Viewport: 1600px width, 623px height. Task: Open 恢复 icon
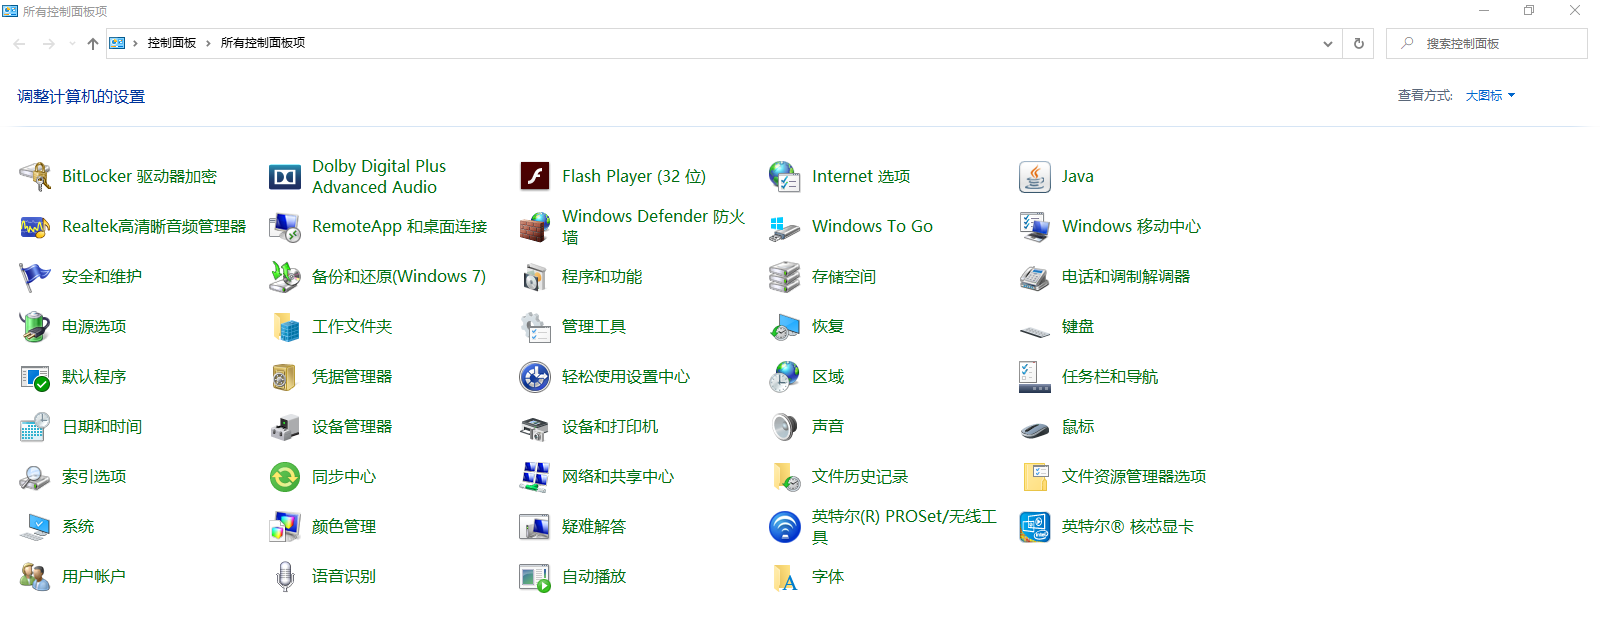point(785,327)
